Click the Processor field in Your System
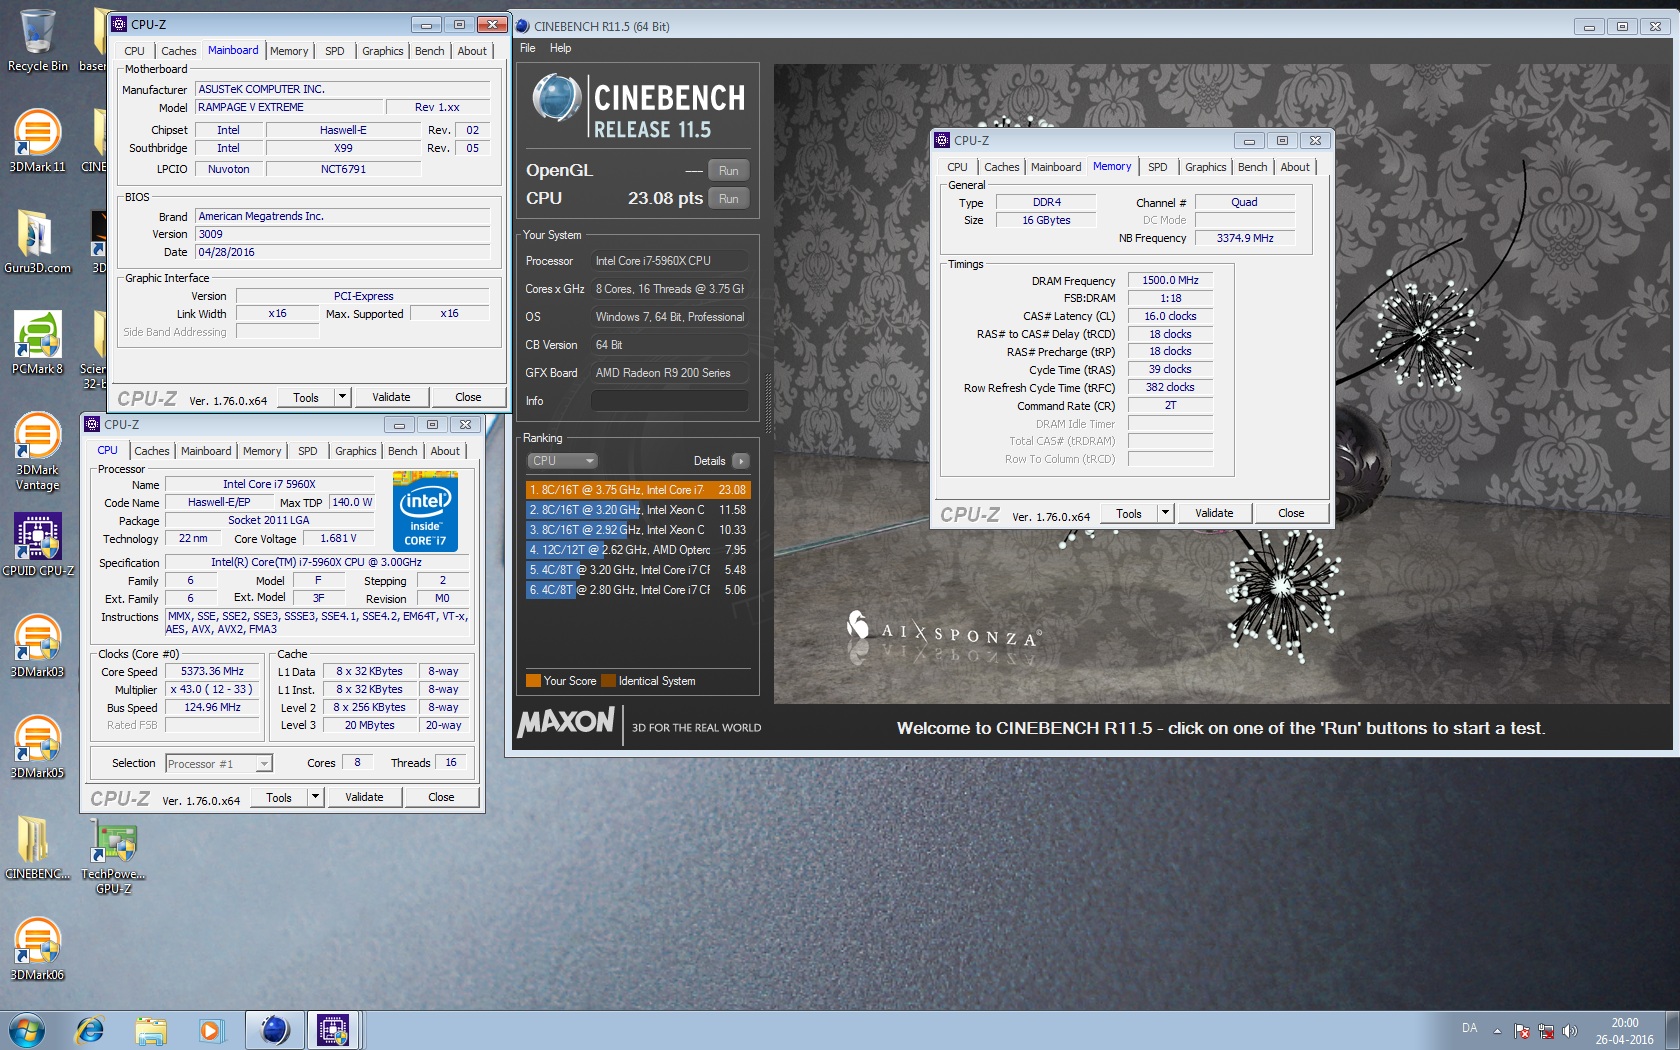This screenshot has width=1680, height=1050. coord(669,261)
